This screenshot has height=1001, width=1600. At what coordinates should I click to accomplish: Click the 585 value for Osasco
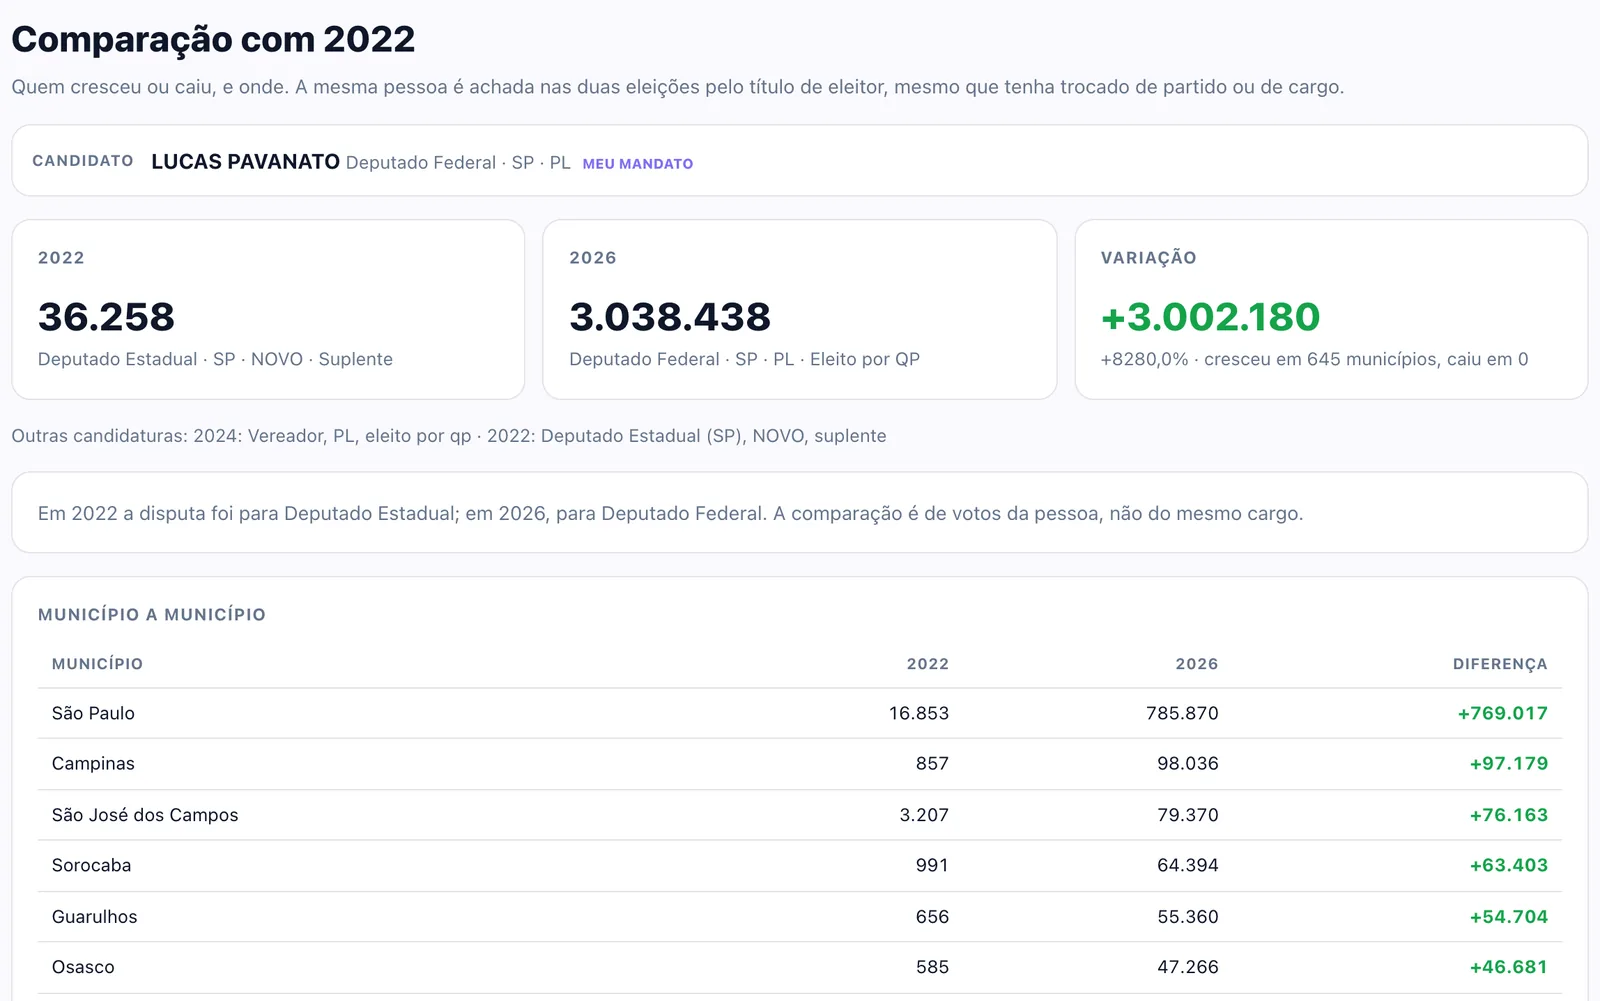(932, 967)
